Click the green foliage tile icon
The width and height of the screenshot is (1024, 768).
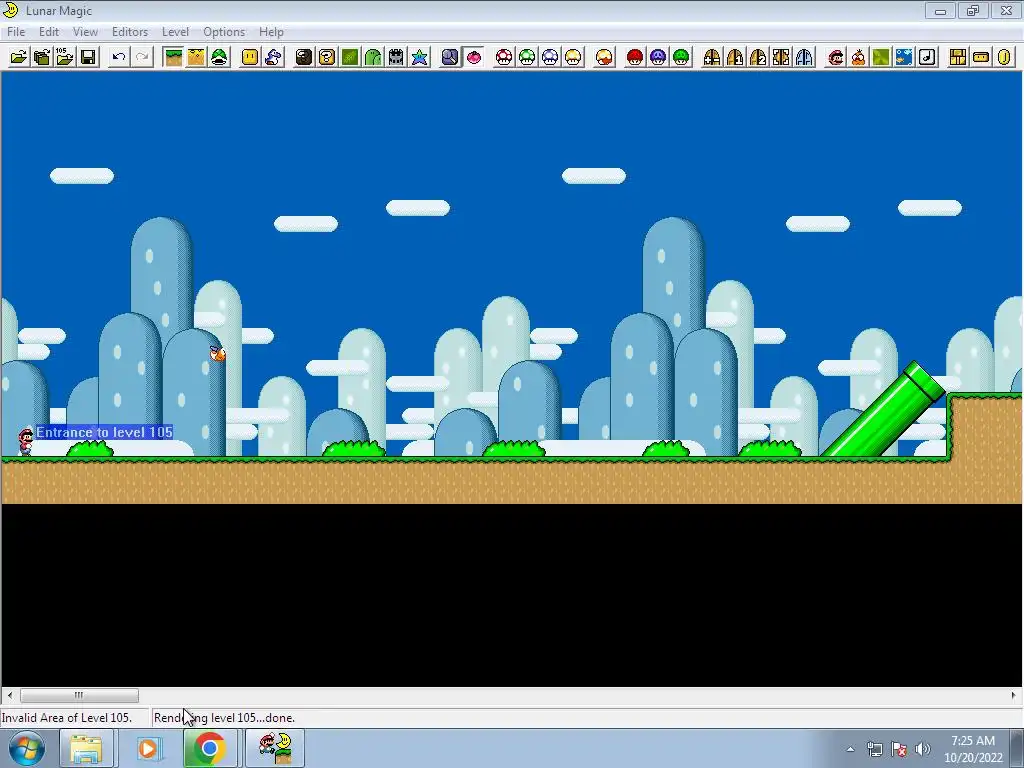881,57
